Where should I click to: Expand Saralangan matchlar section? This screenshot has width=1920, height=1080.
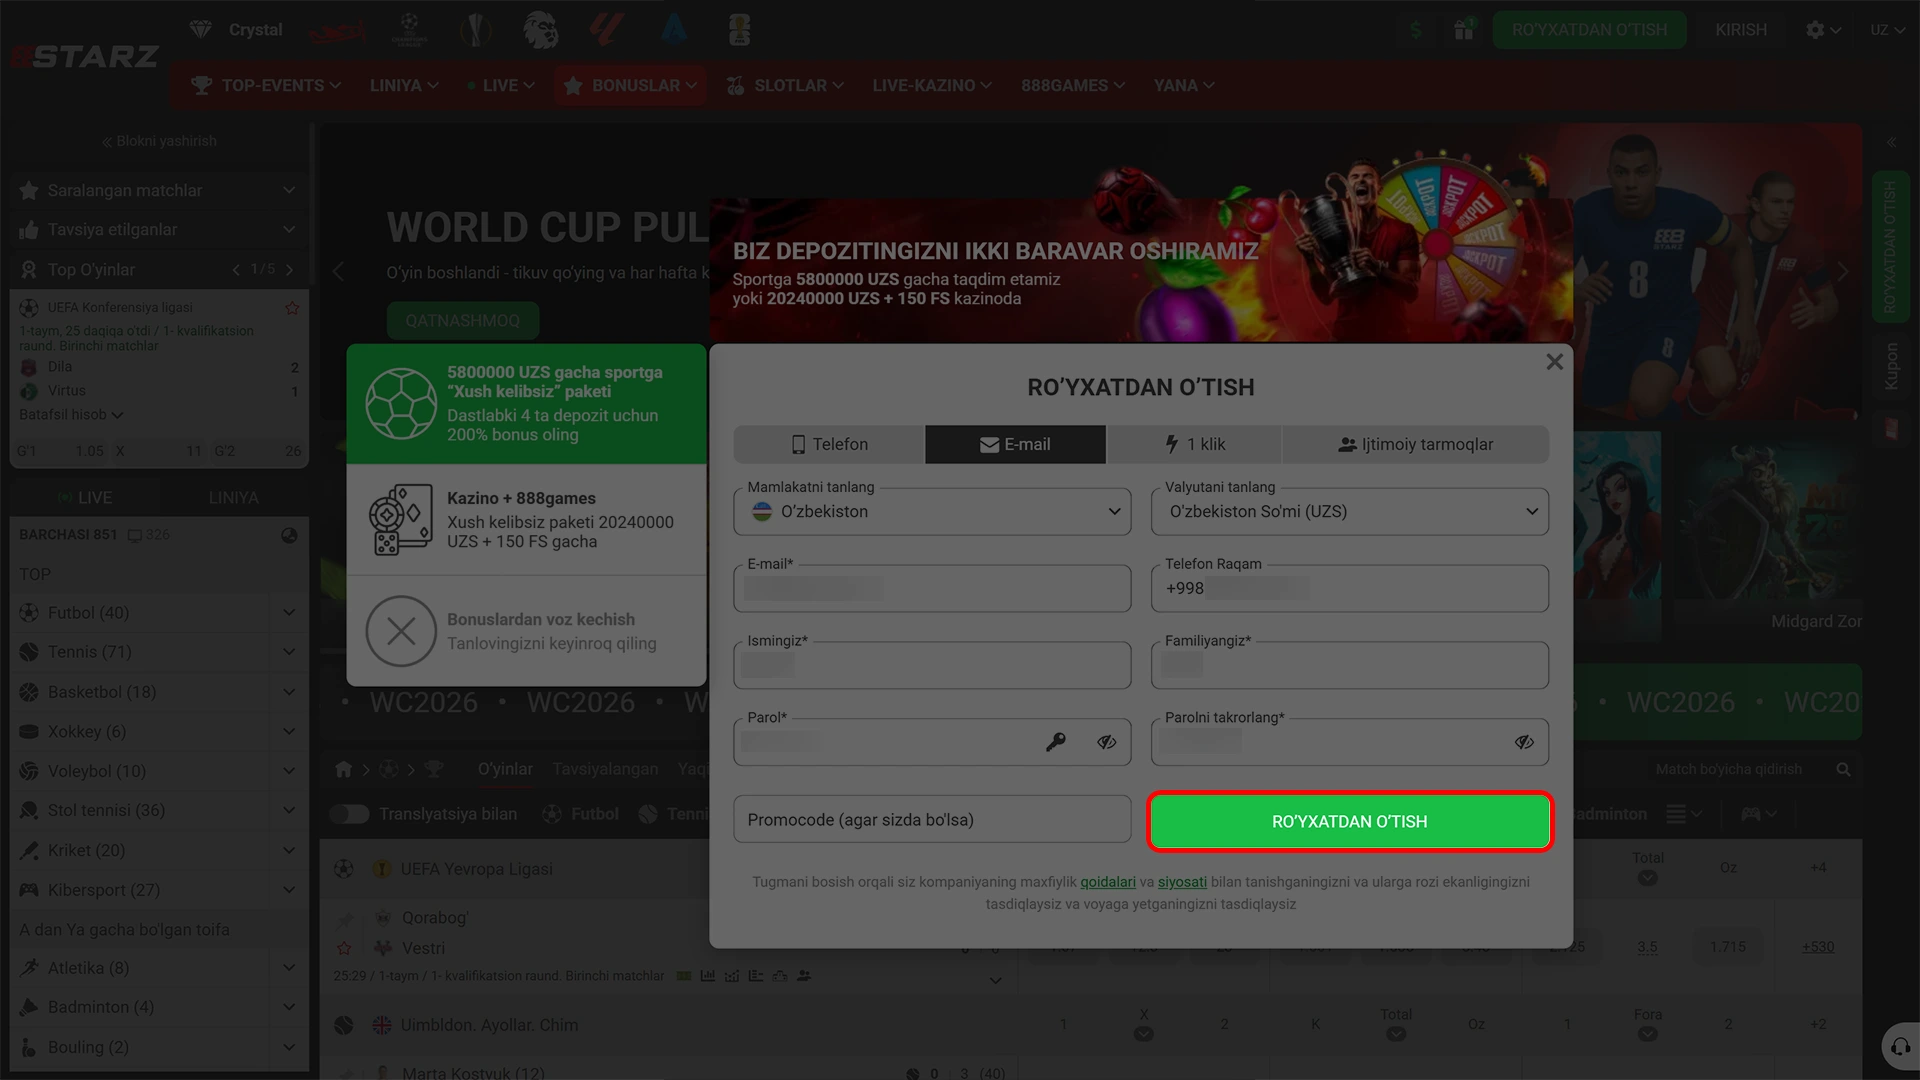[159, 190]
